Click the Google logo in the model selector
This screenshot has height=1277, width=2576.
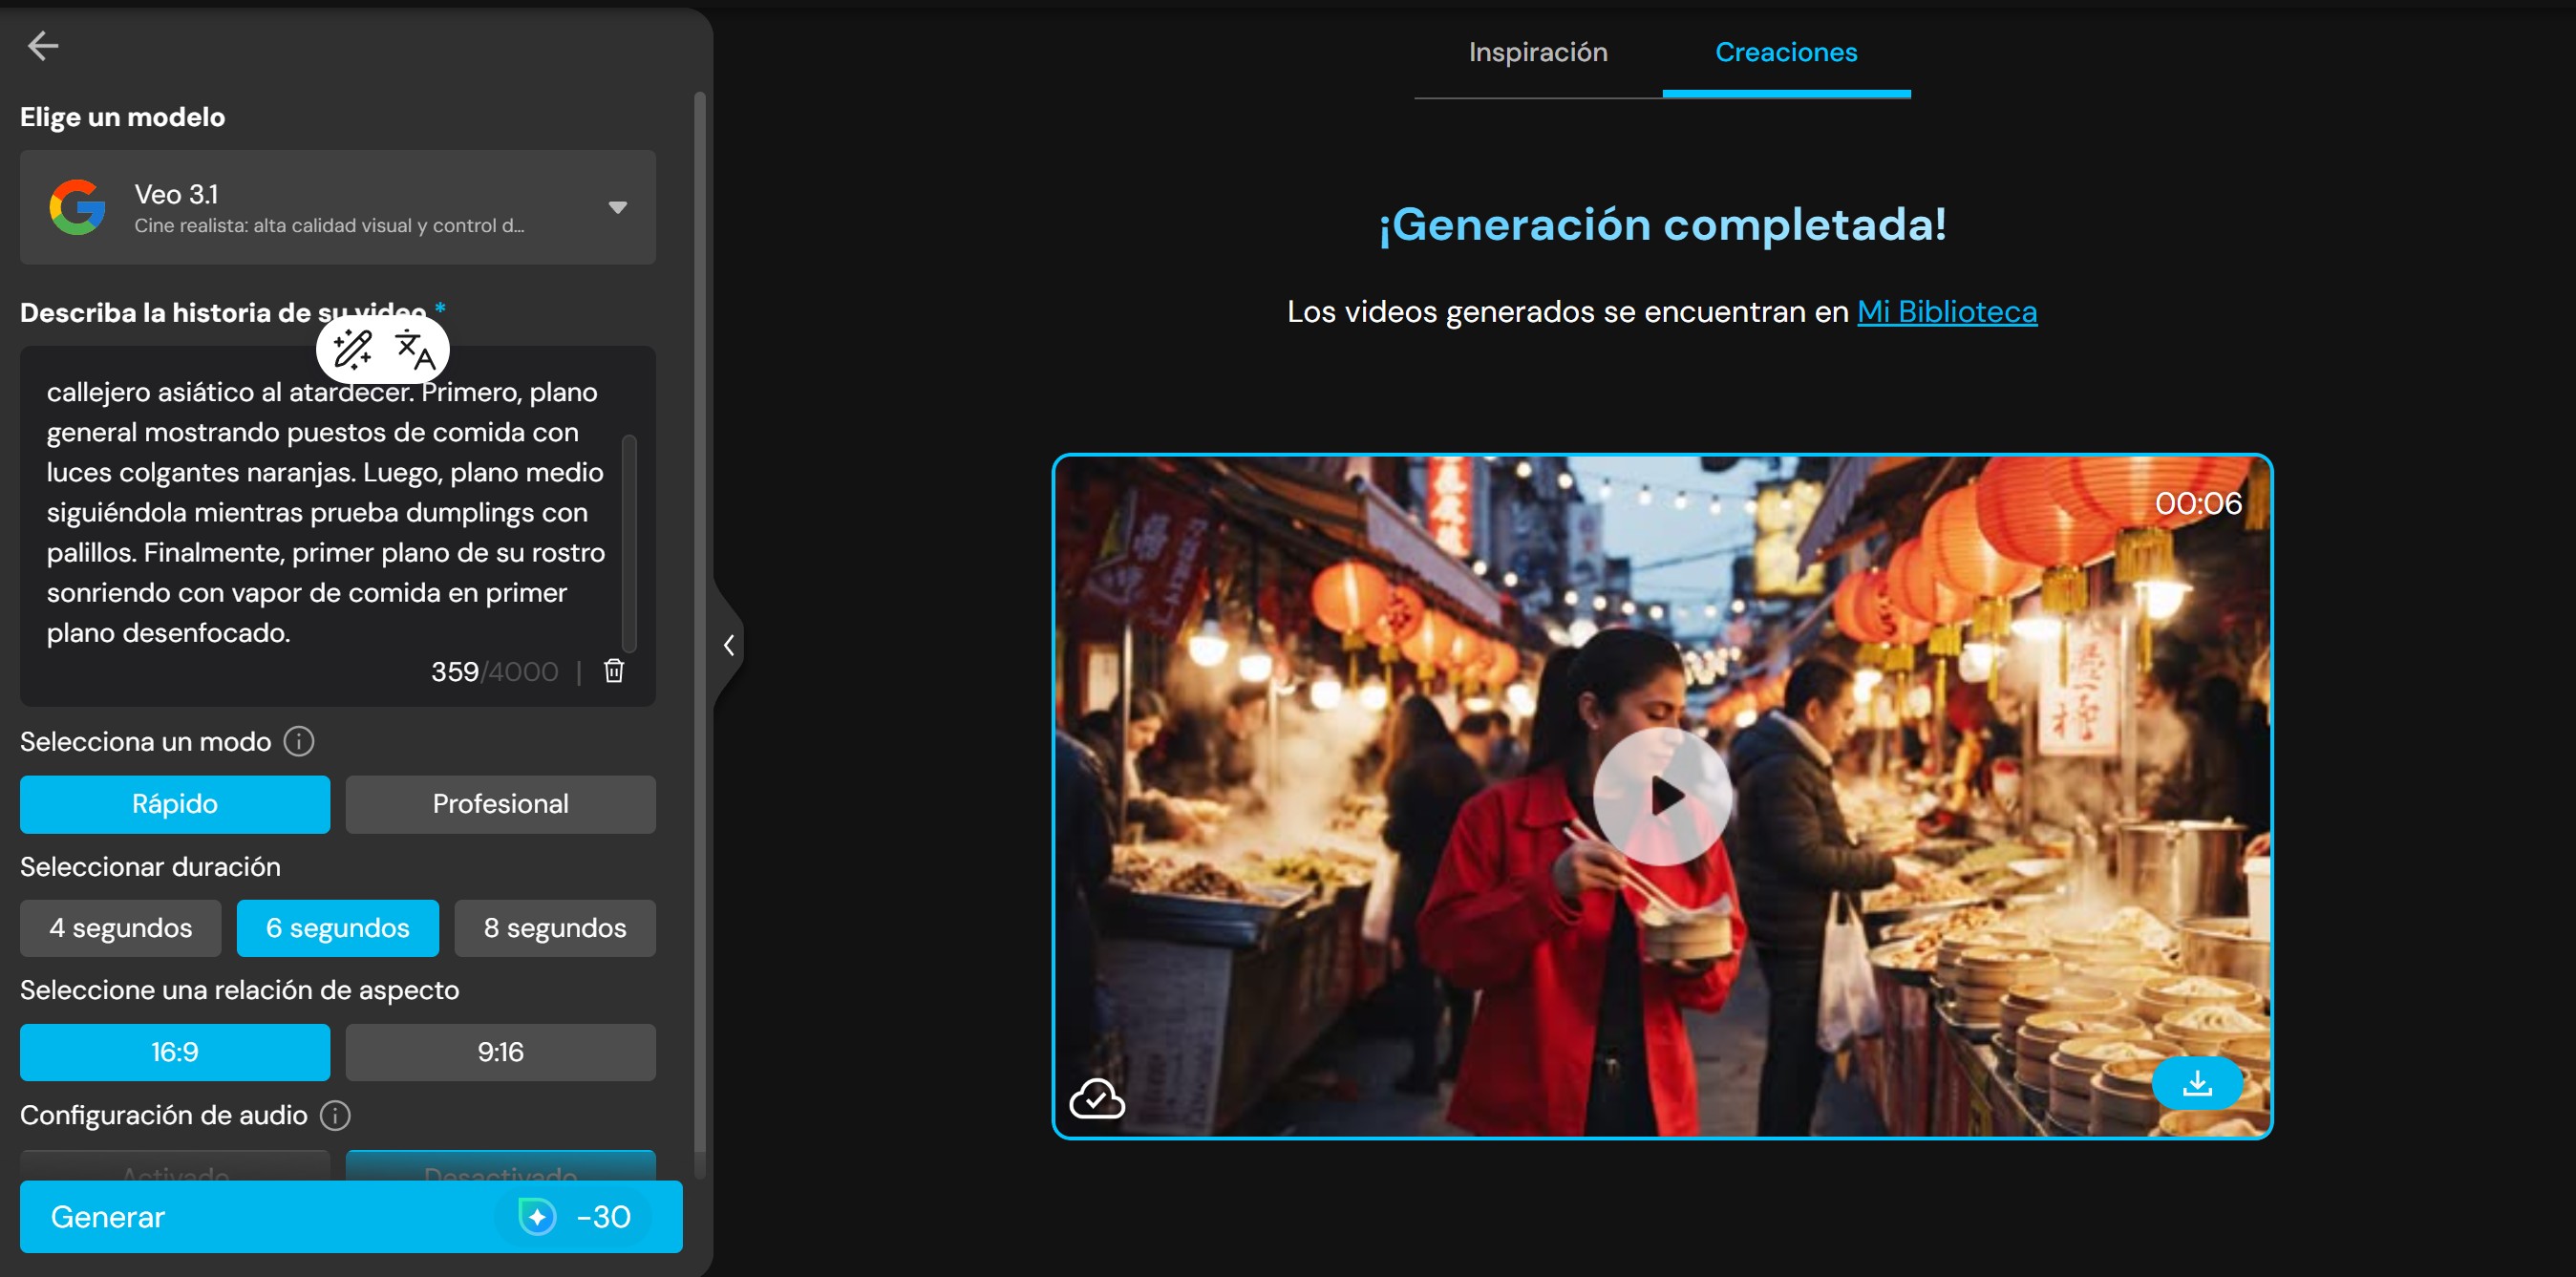point(78,207)
